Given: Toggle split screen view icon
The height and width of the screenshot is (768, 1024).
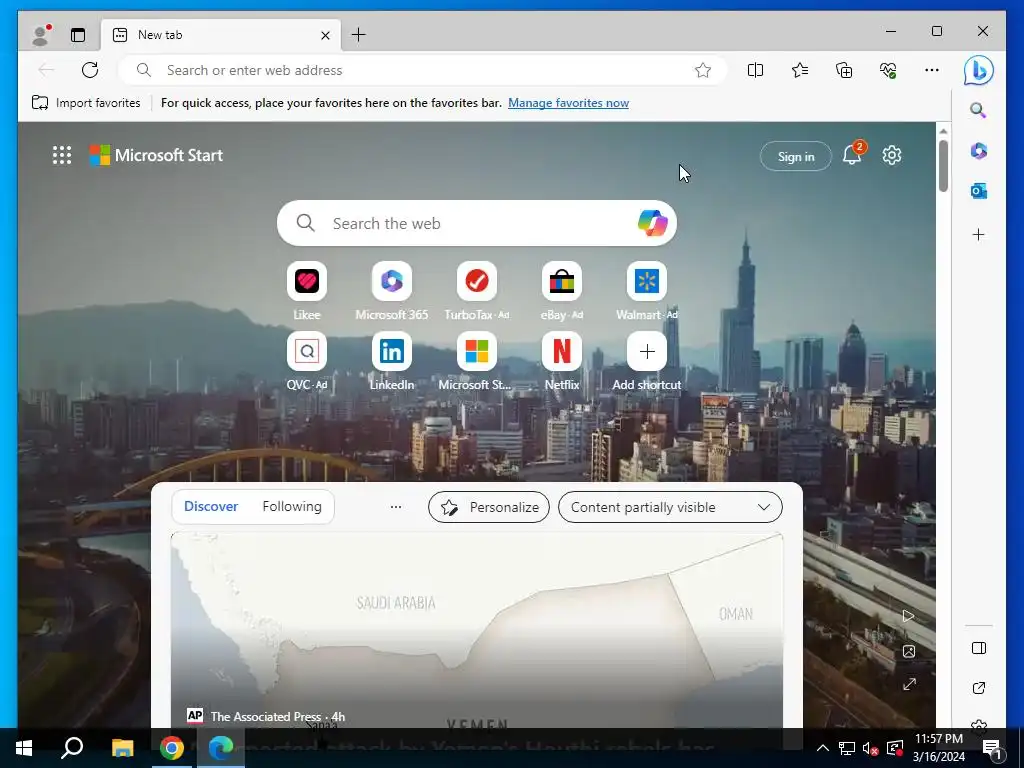Looking at the screenshot, I should coord(755,70).
